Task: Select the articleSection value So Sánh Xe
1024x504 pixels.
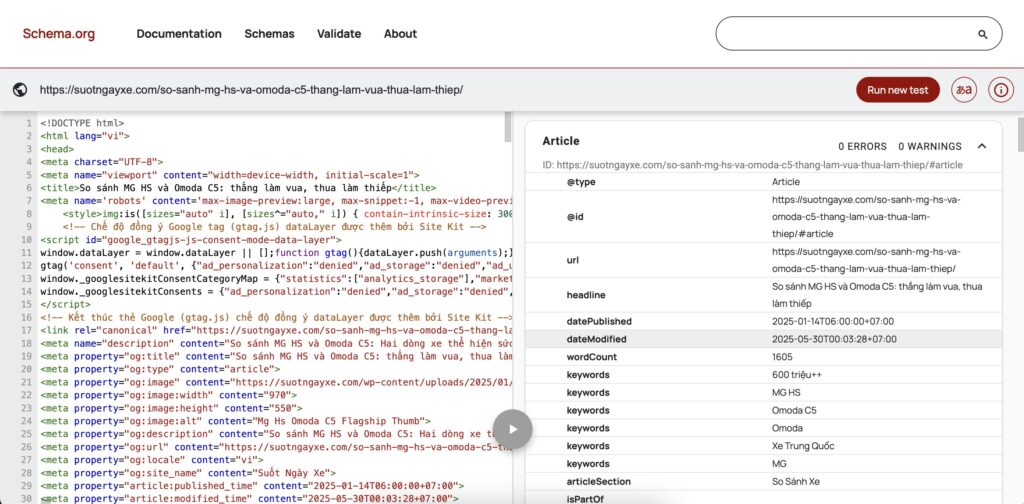Action: coord(795,481)
